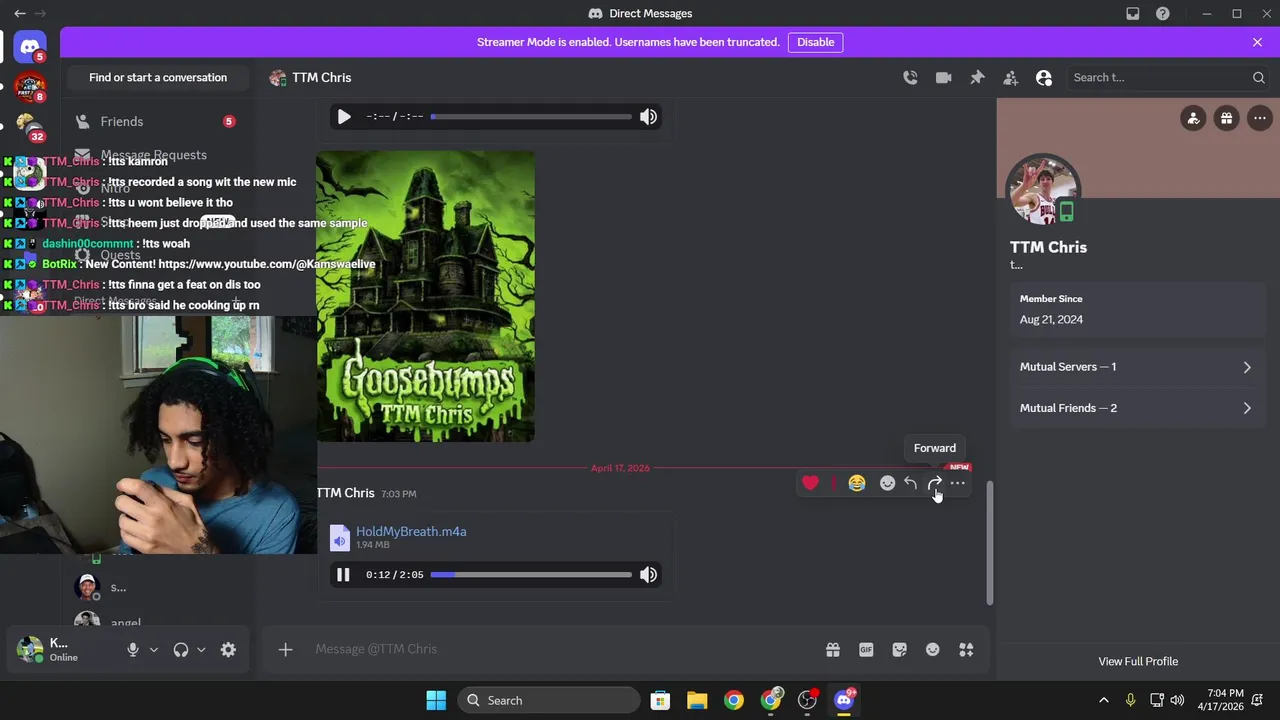Mute the HoldMyBreath audio volume icon

pos(649,575)
